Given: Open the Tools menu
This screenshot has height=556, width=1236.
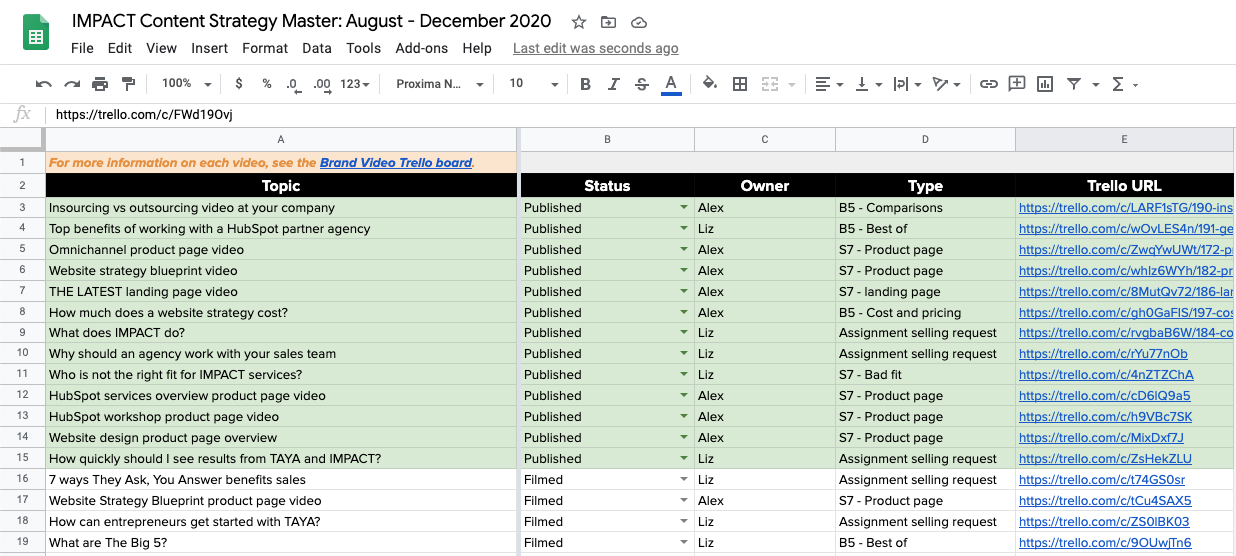Looking at the screenshot, I should click(364, 48).
